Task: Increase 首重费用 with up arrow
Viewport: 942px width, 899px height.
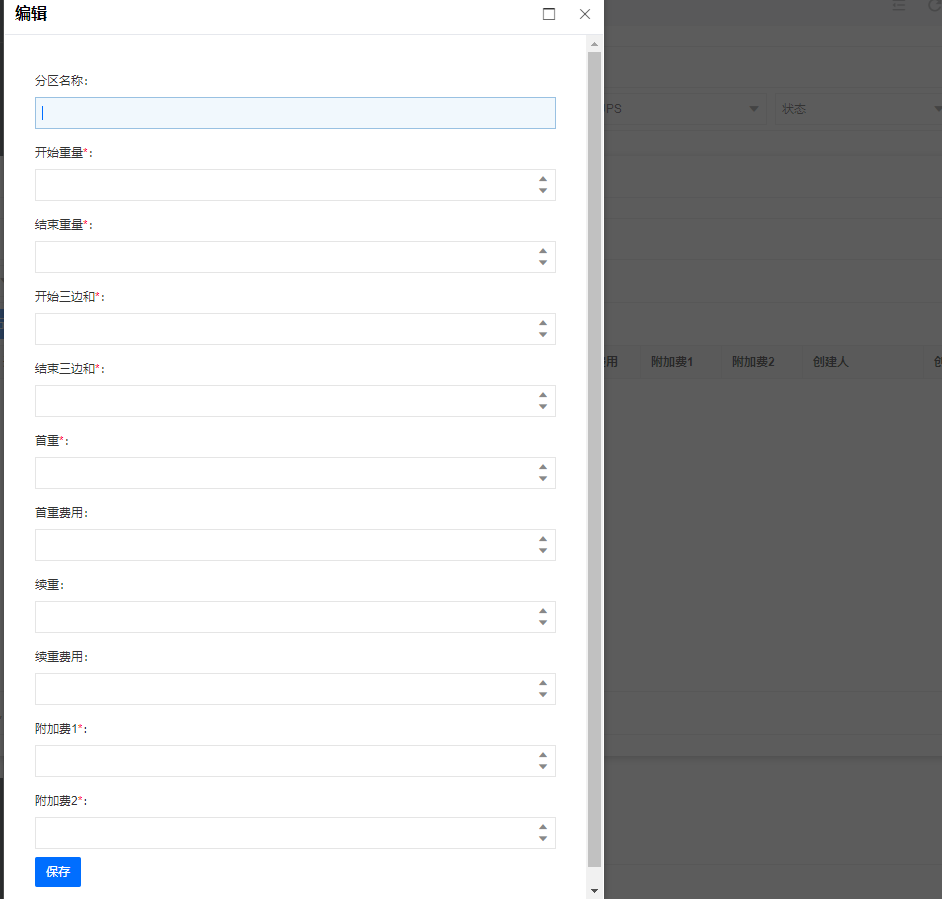Action: 543,539
